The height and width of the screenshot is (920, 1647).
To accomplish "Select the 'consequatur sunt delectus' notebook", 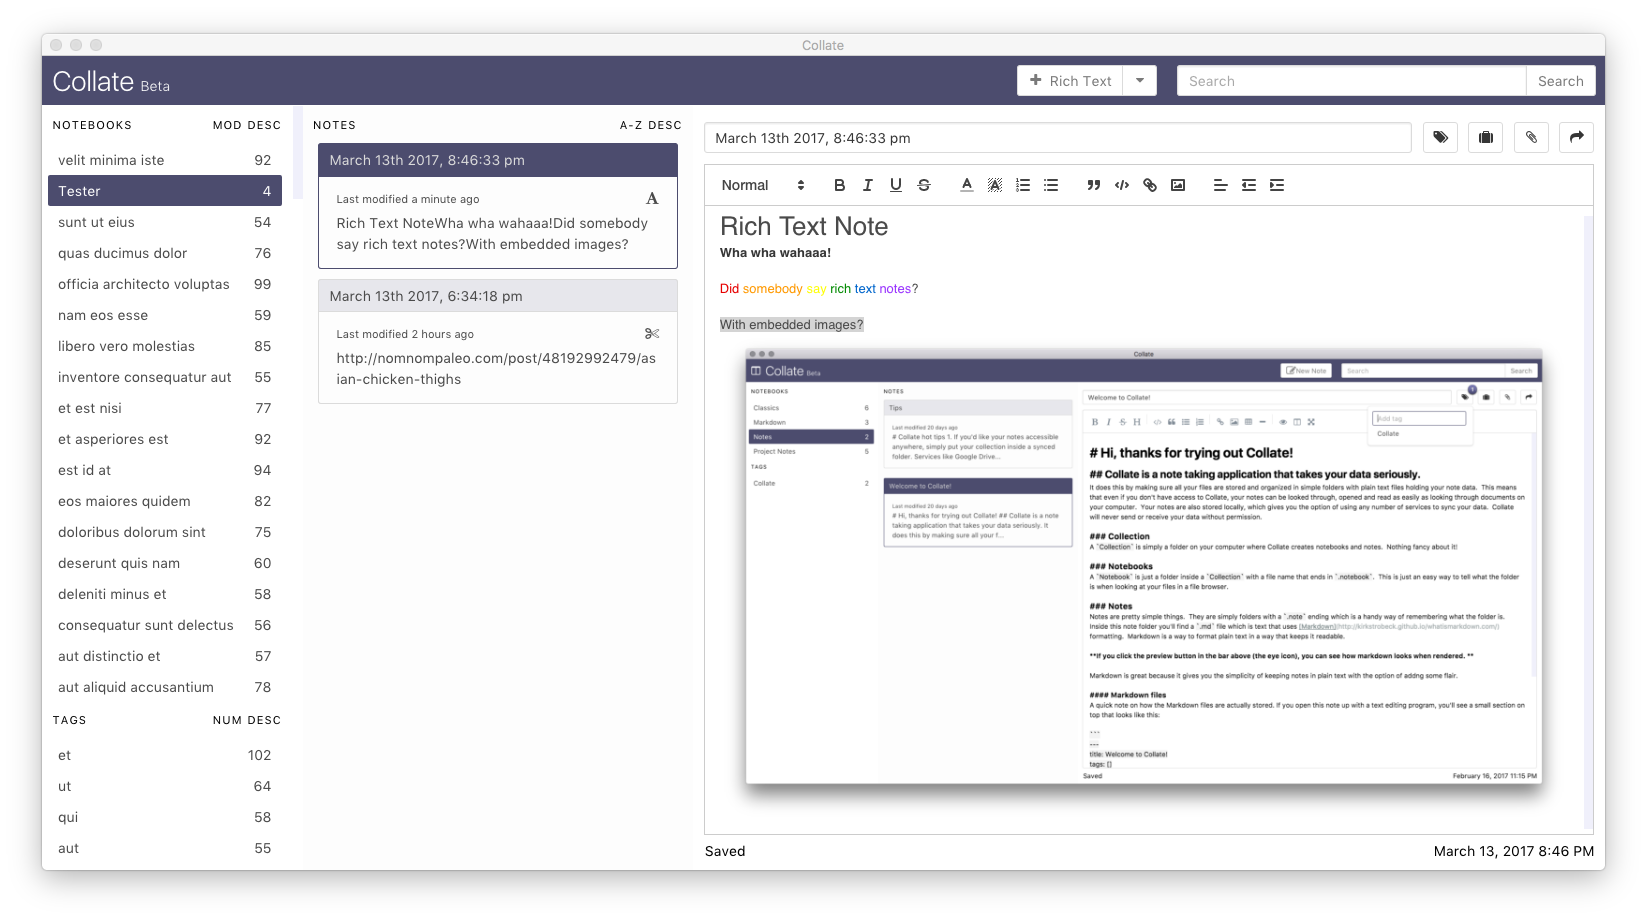I will tap(165, 625).
